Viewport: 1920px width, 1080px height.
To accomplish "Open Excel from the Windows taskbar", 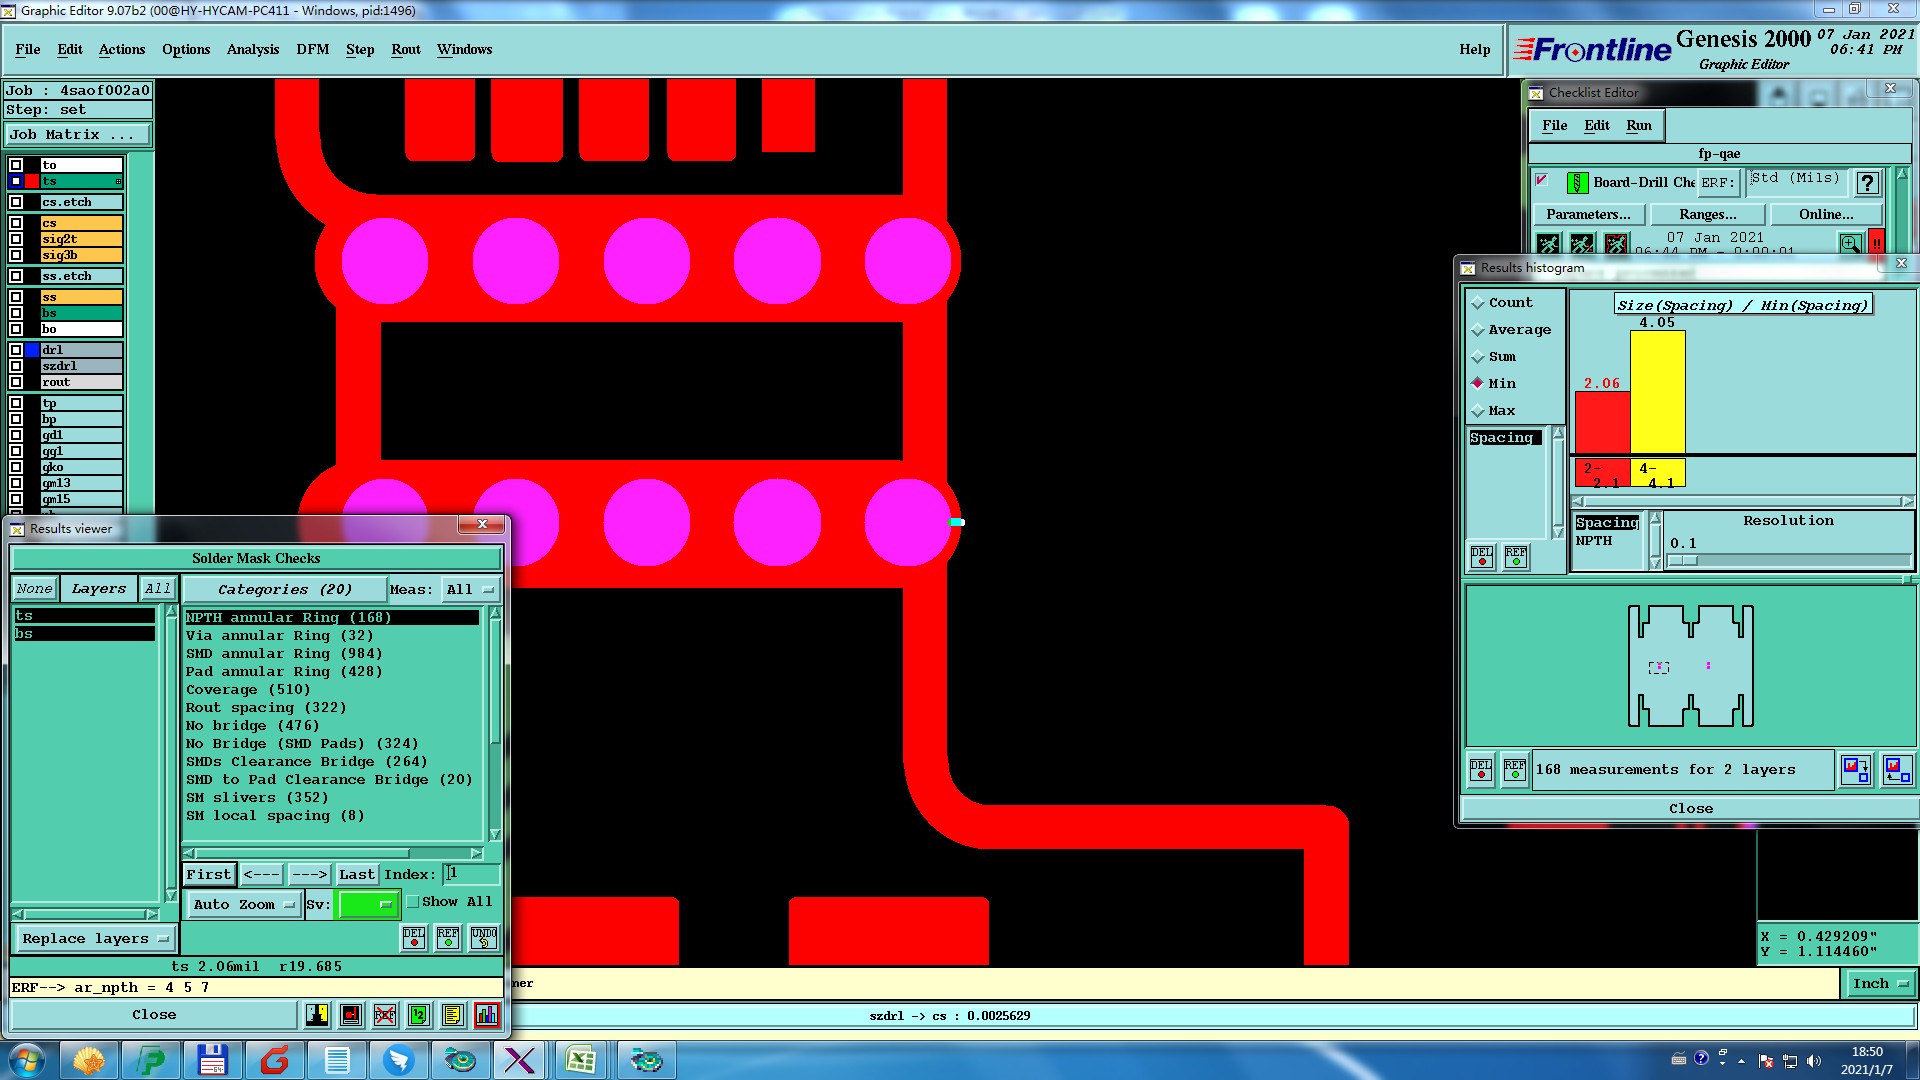I will click(580, 1060).
